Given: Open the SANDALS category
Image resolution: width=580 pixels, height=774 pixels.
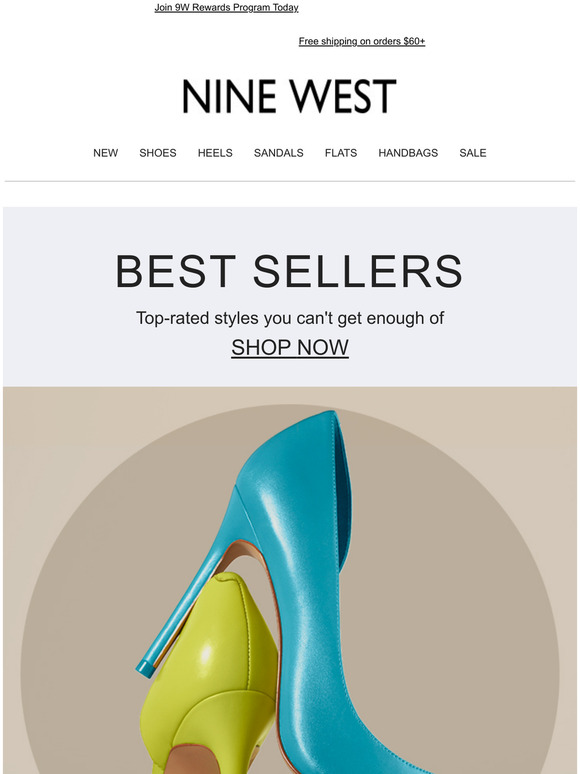Looking at the screenshot, I should (278, 153).
